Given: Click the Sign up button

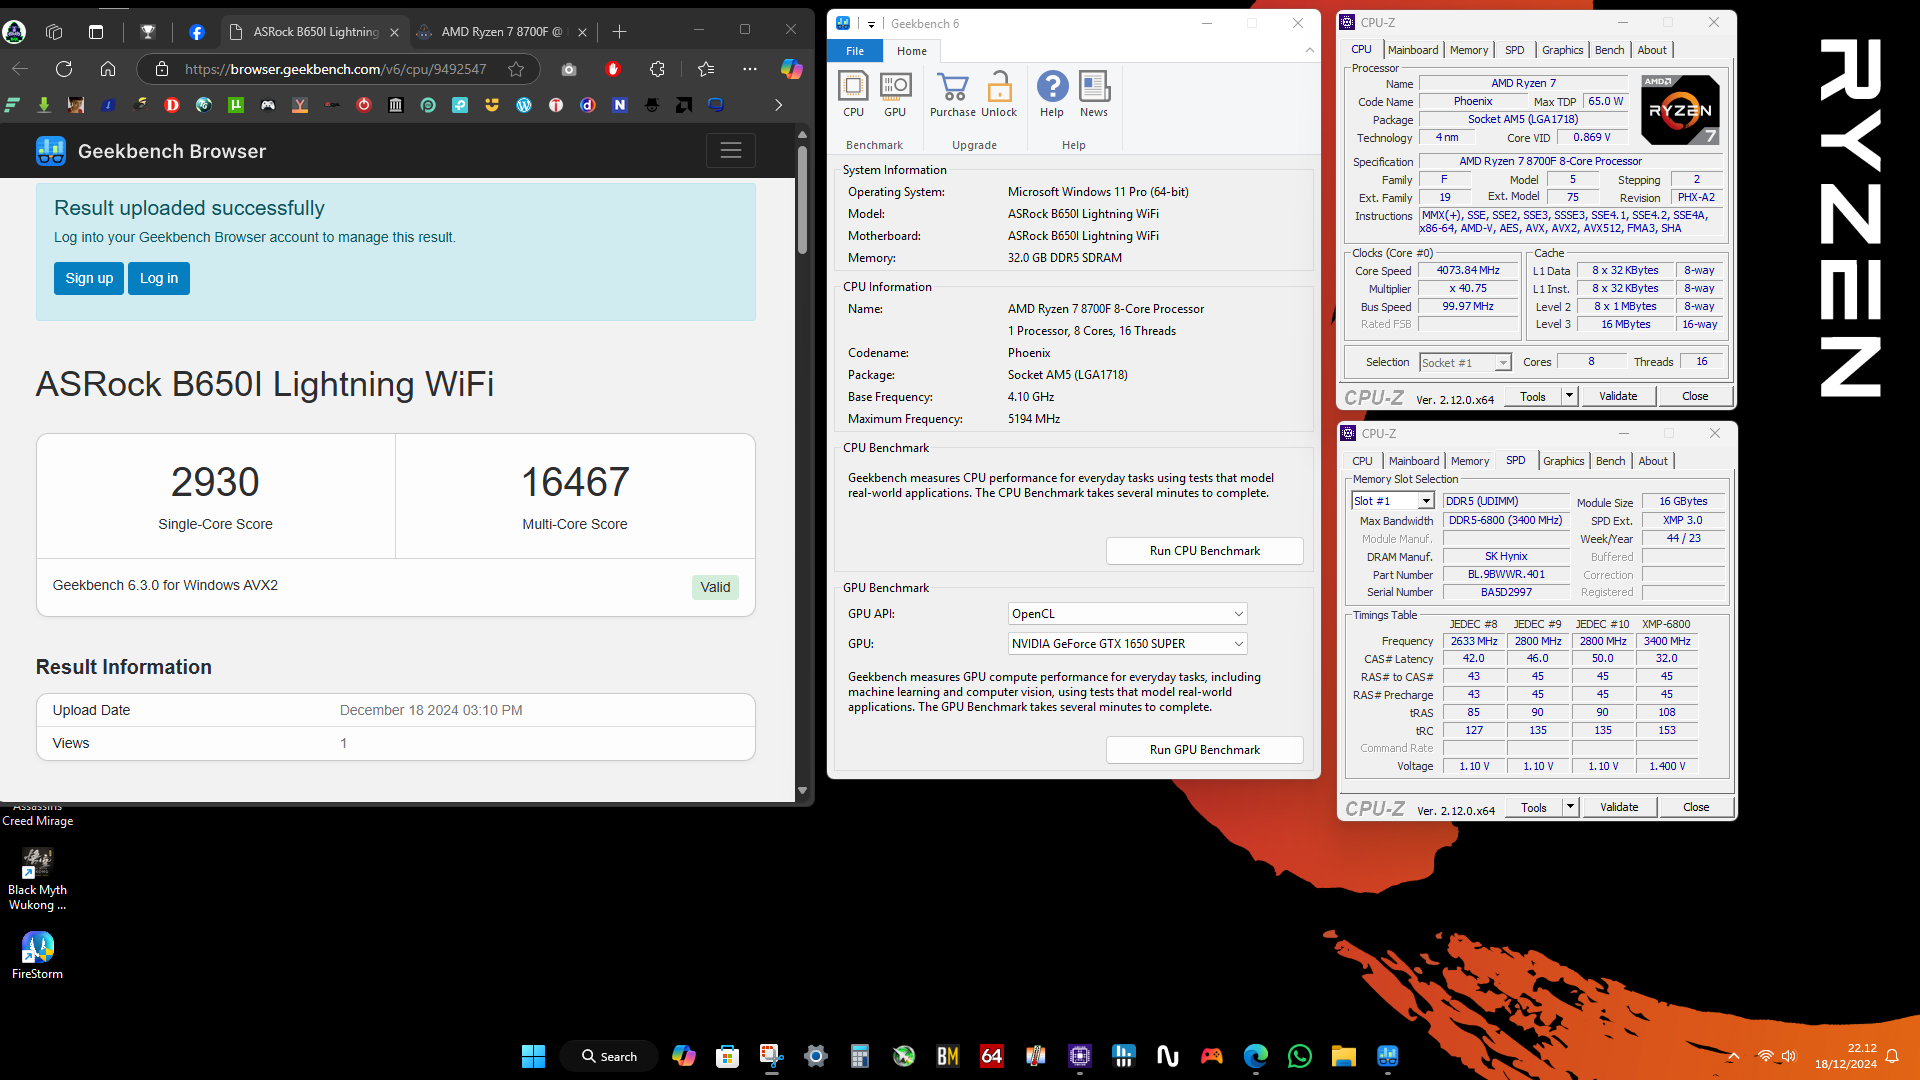Looking at the screenshot, I should coord(89,278).
